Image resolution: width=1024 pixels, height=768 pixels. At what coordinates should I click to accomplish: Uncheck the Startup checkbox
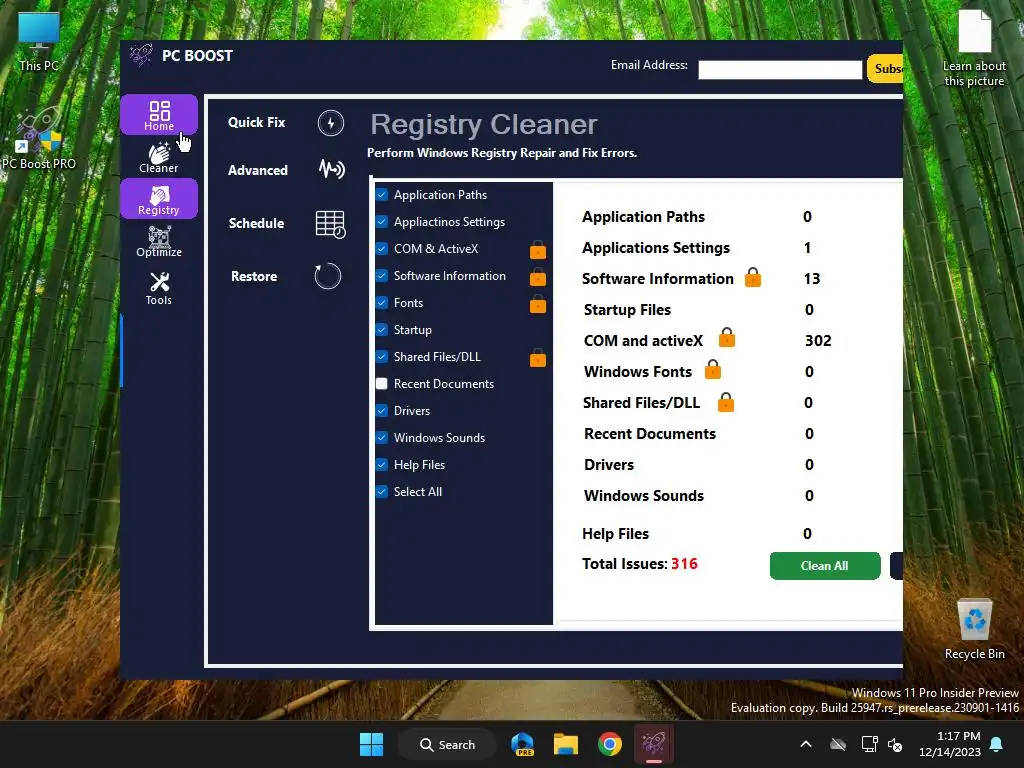click(382, 330)
